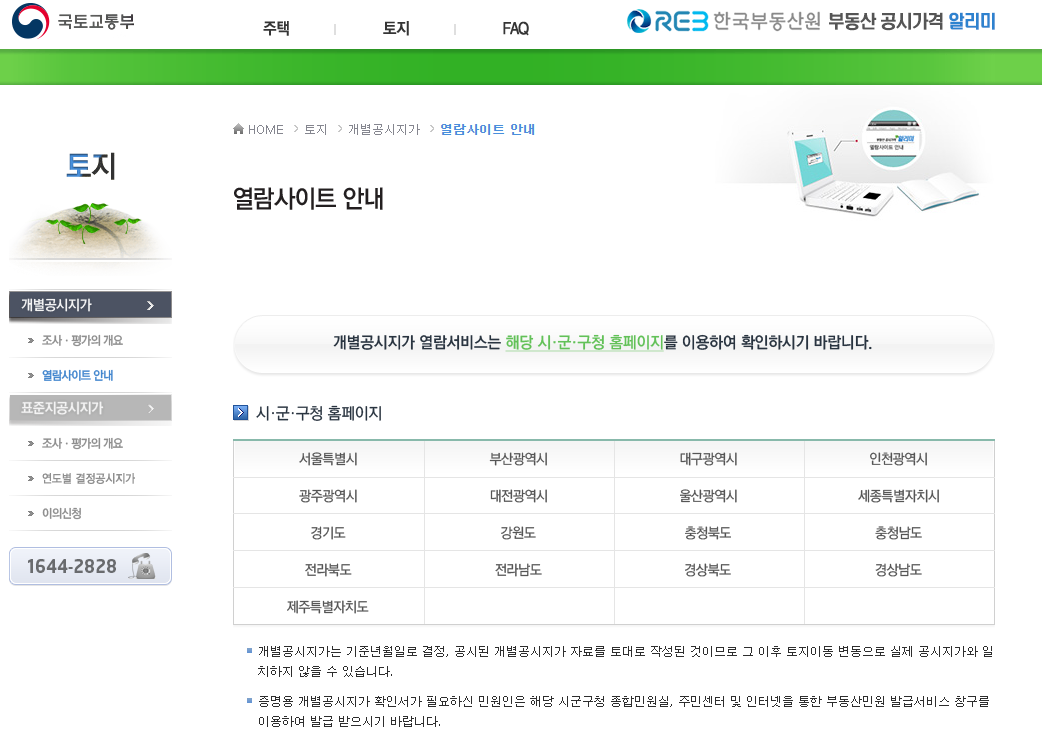Expand the 표준지공시지가 sidebar section

point(90,408)
